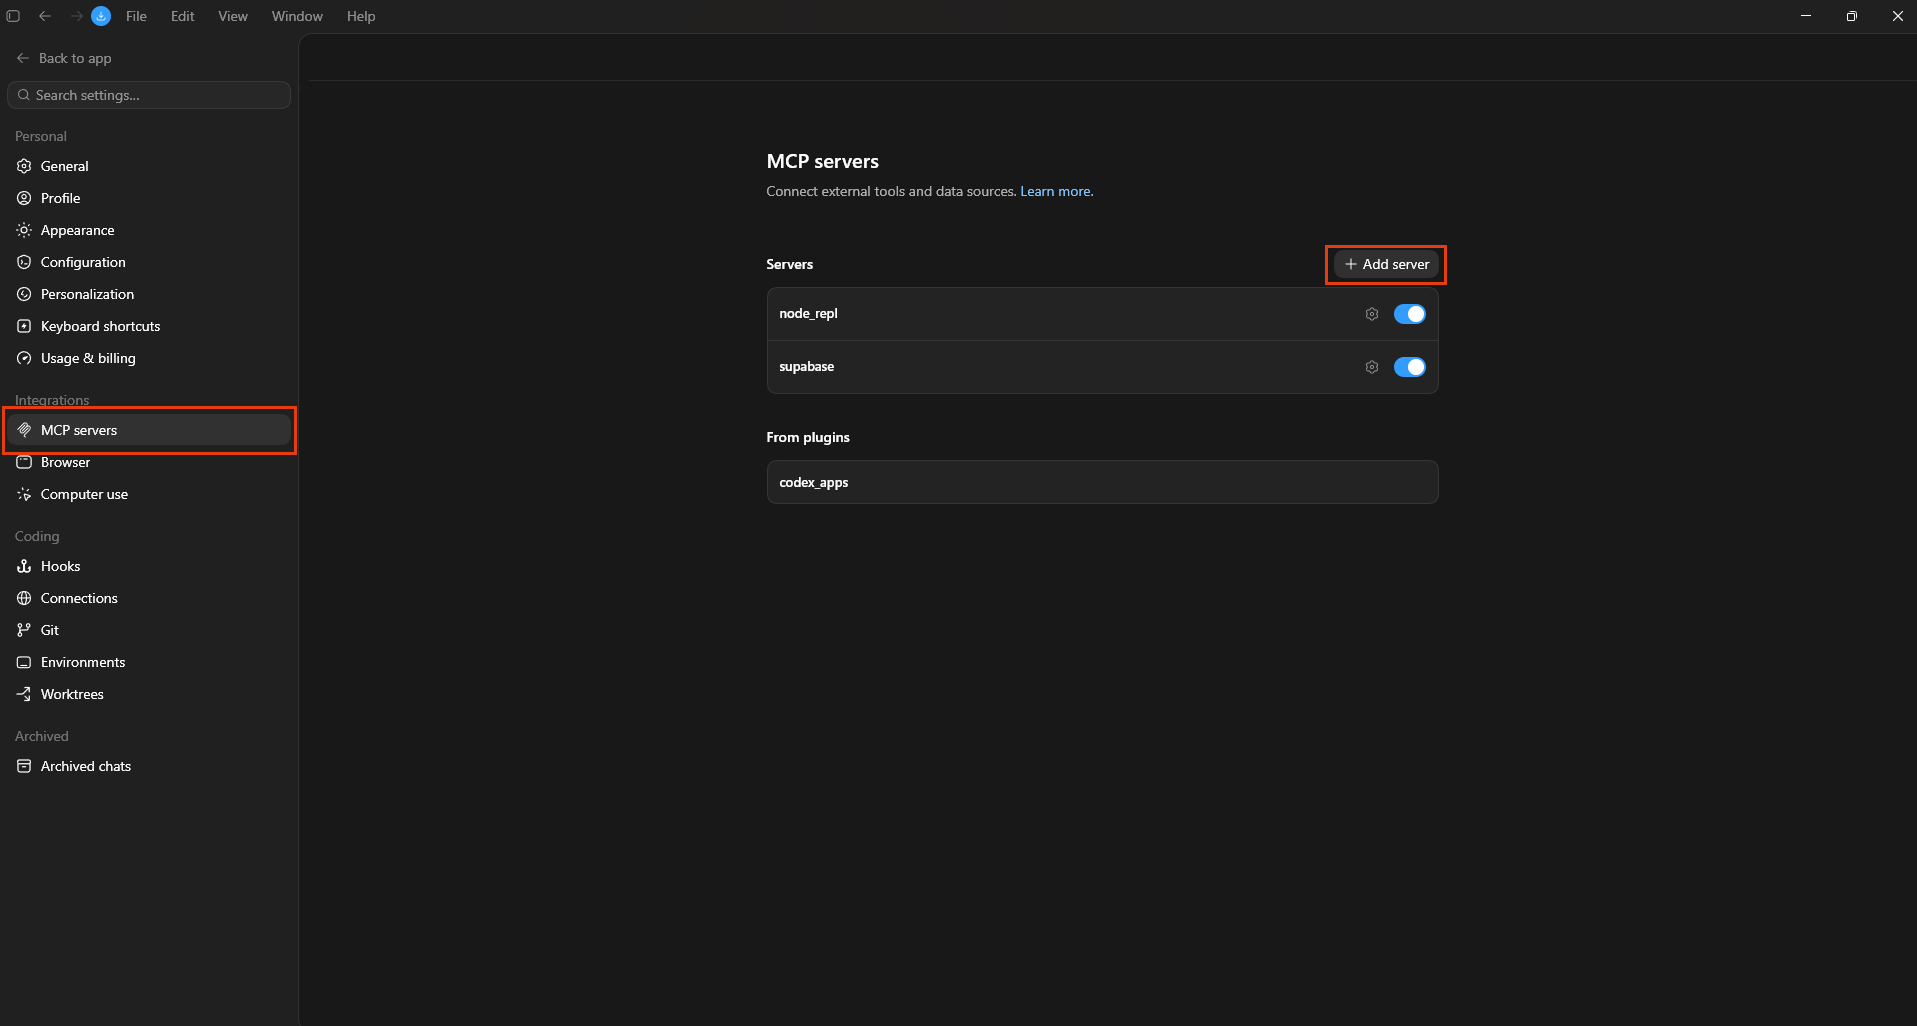Click the Usage & billing gauge icon
The width and height of the screenshot is (1917, 1026).
pos(24,358)
